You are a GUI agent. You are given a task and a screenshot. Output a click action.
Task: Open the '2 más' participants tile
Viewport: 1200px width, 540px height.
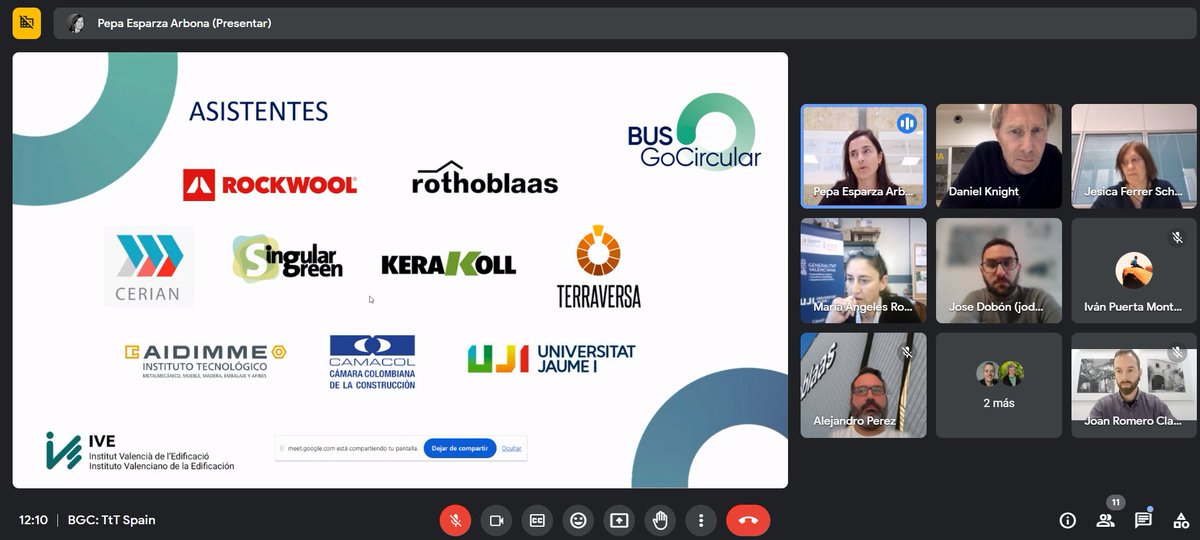click(x=999, y=385)
